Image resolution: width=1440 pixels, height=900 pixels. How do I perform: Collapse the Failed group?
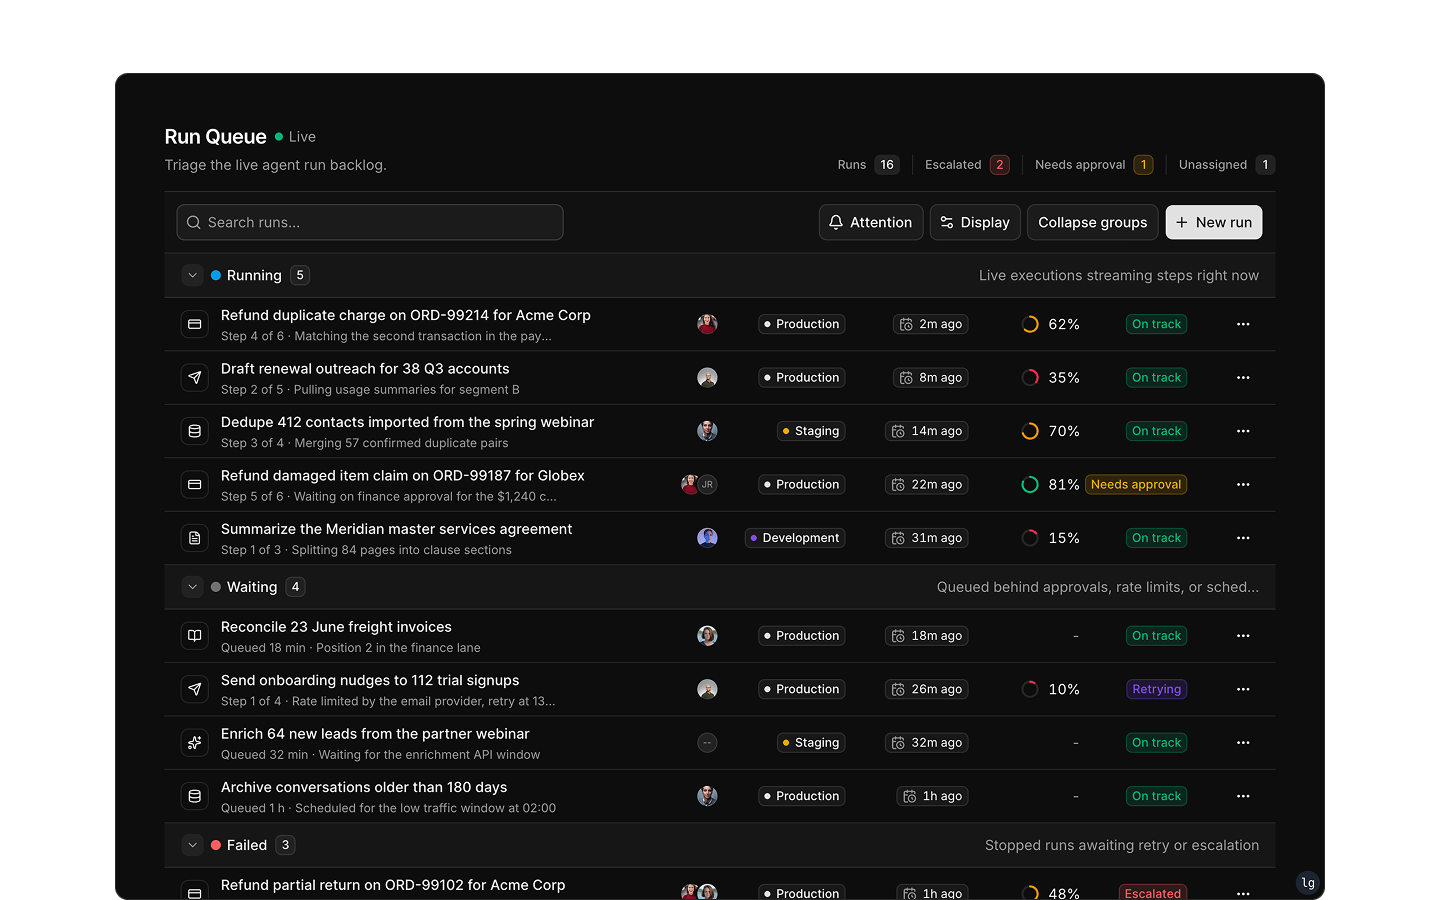193,845
